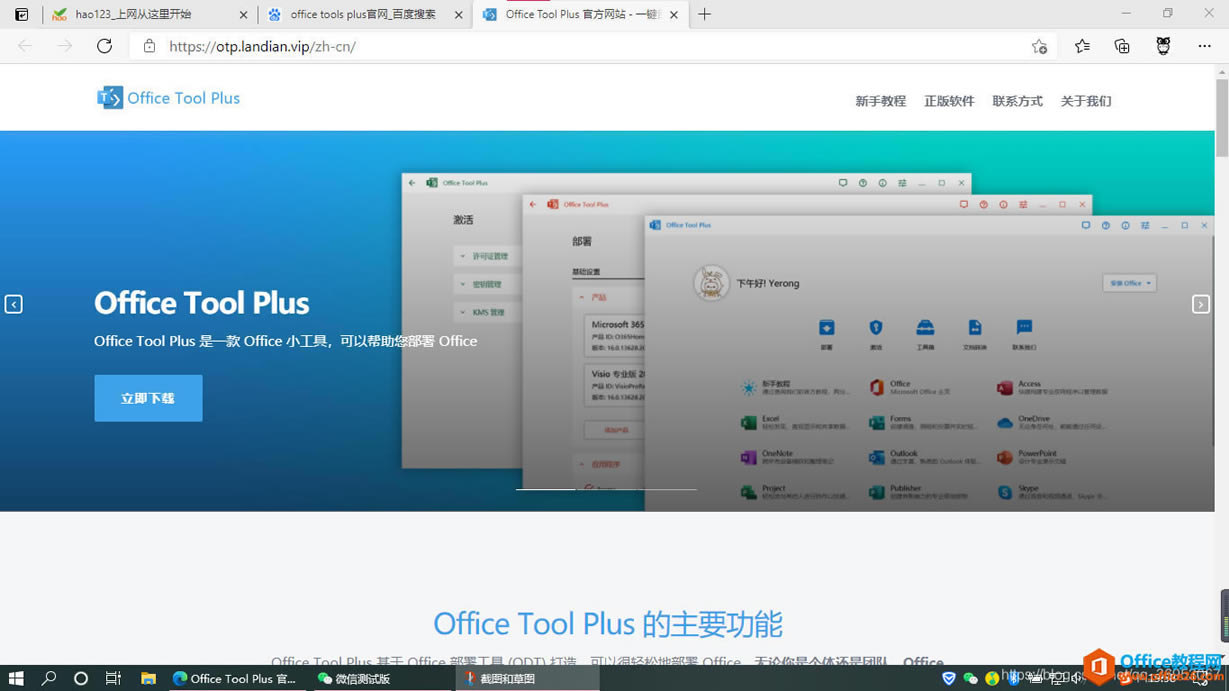Viewport: 1229px width, 691px height.
Task: Click the 新手教程 starburst icon
Action: 748,386
